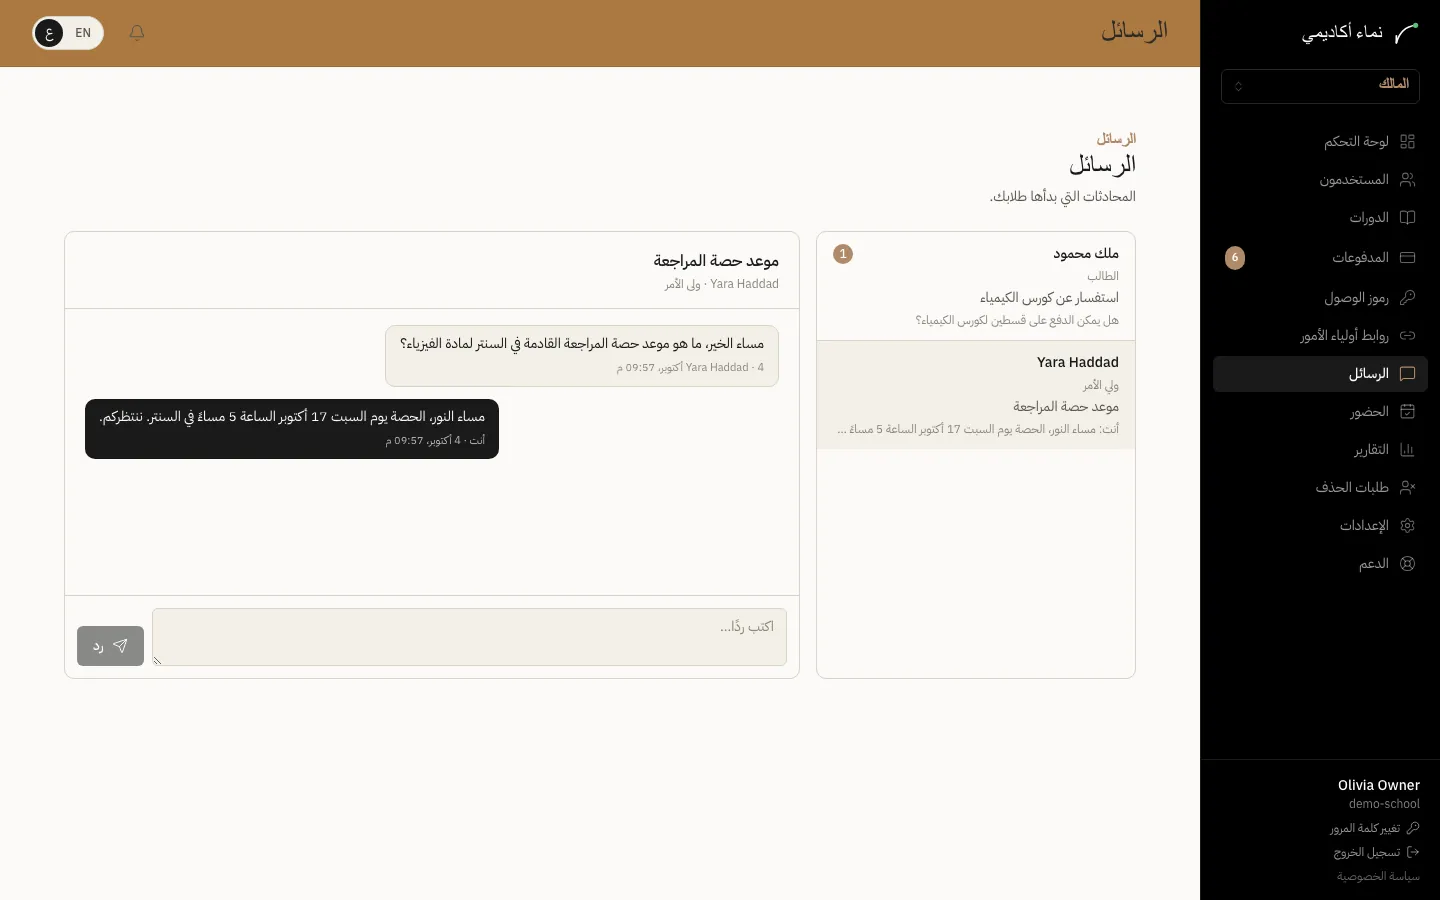Go to روابط أولياء الأمور in the sidebar
This screenshot has width=1440, height=900.
1320,336
